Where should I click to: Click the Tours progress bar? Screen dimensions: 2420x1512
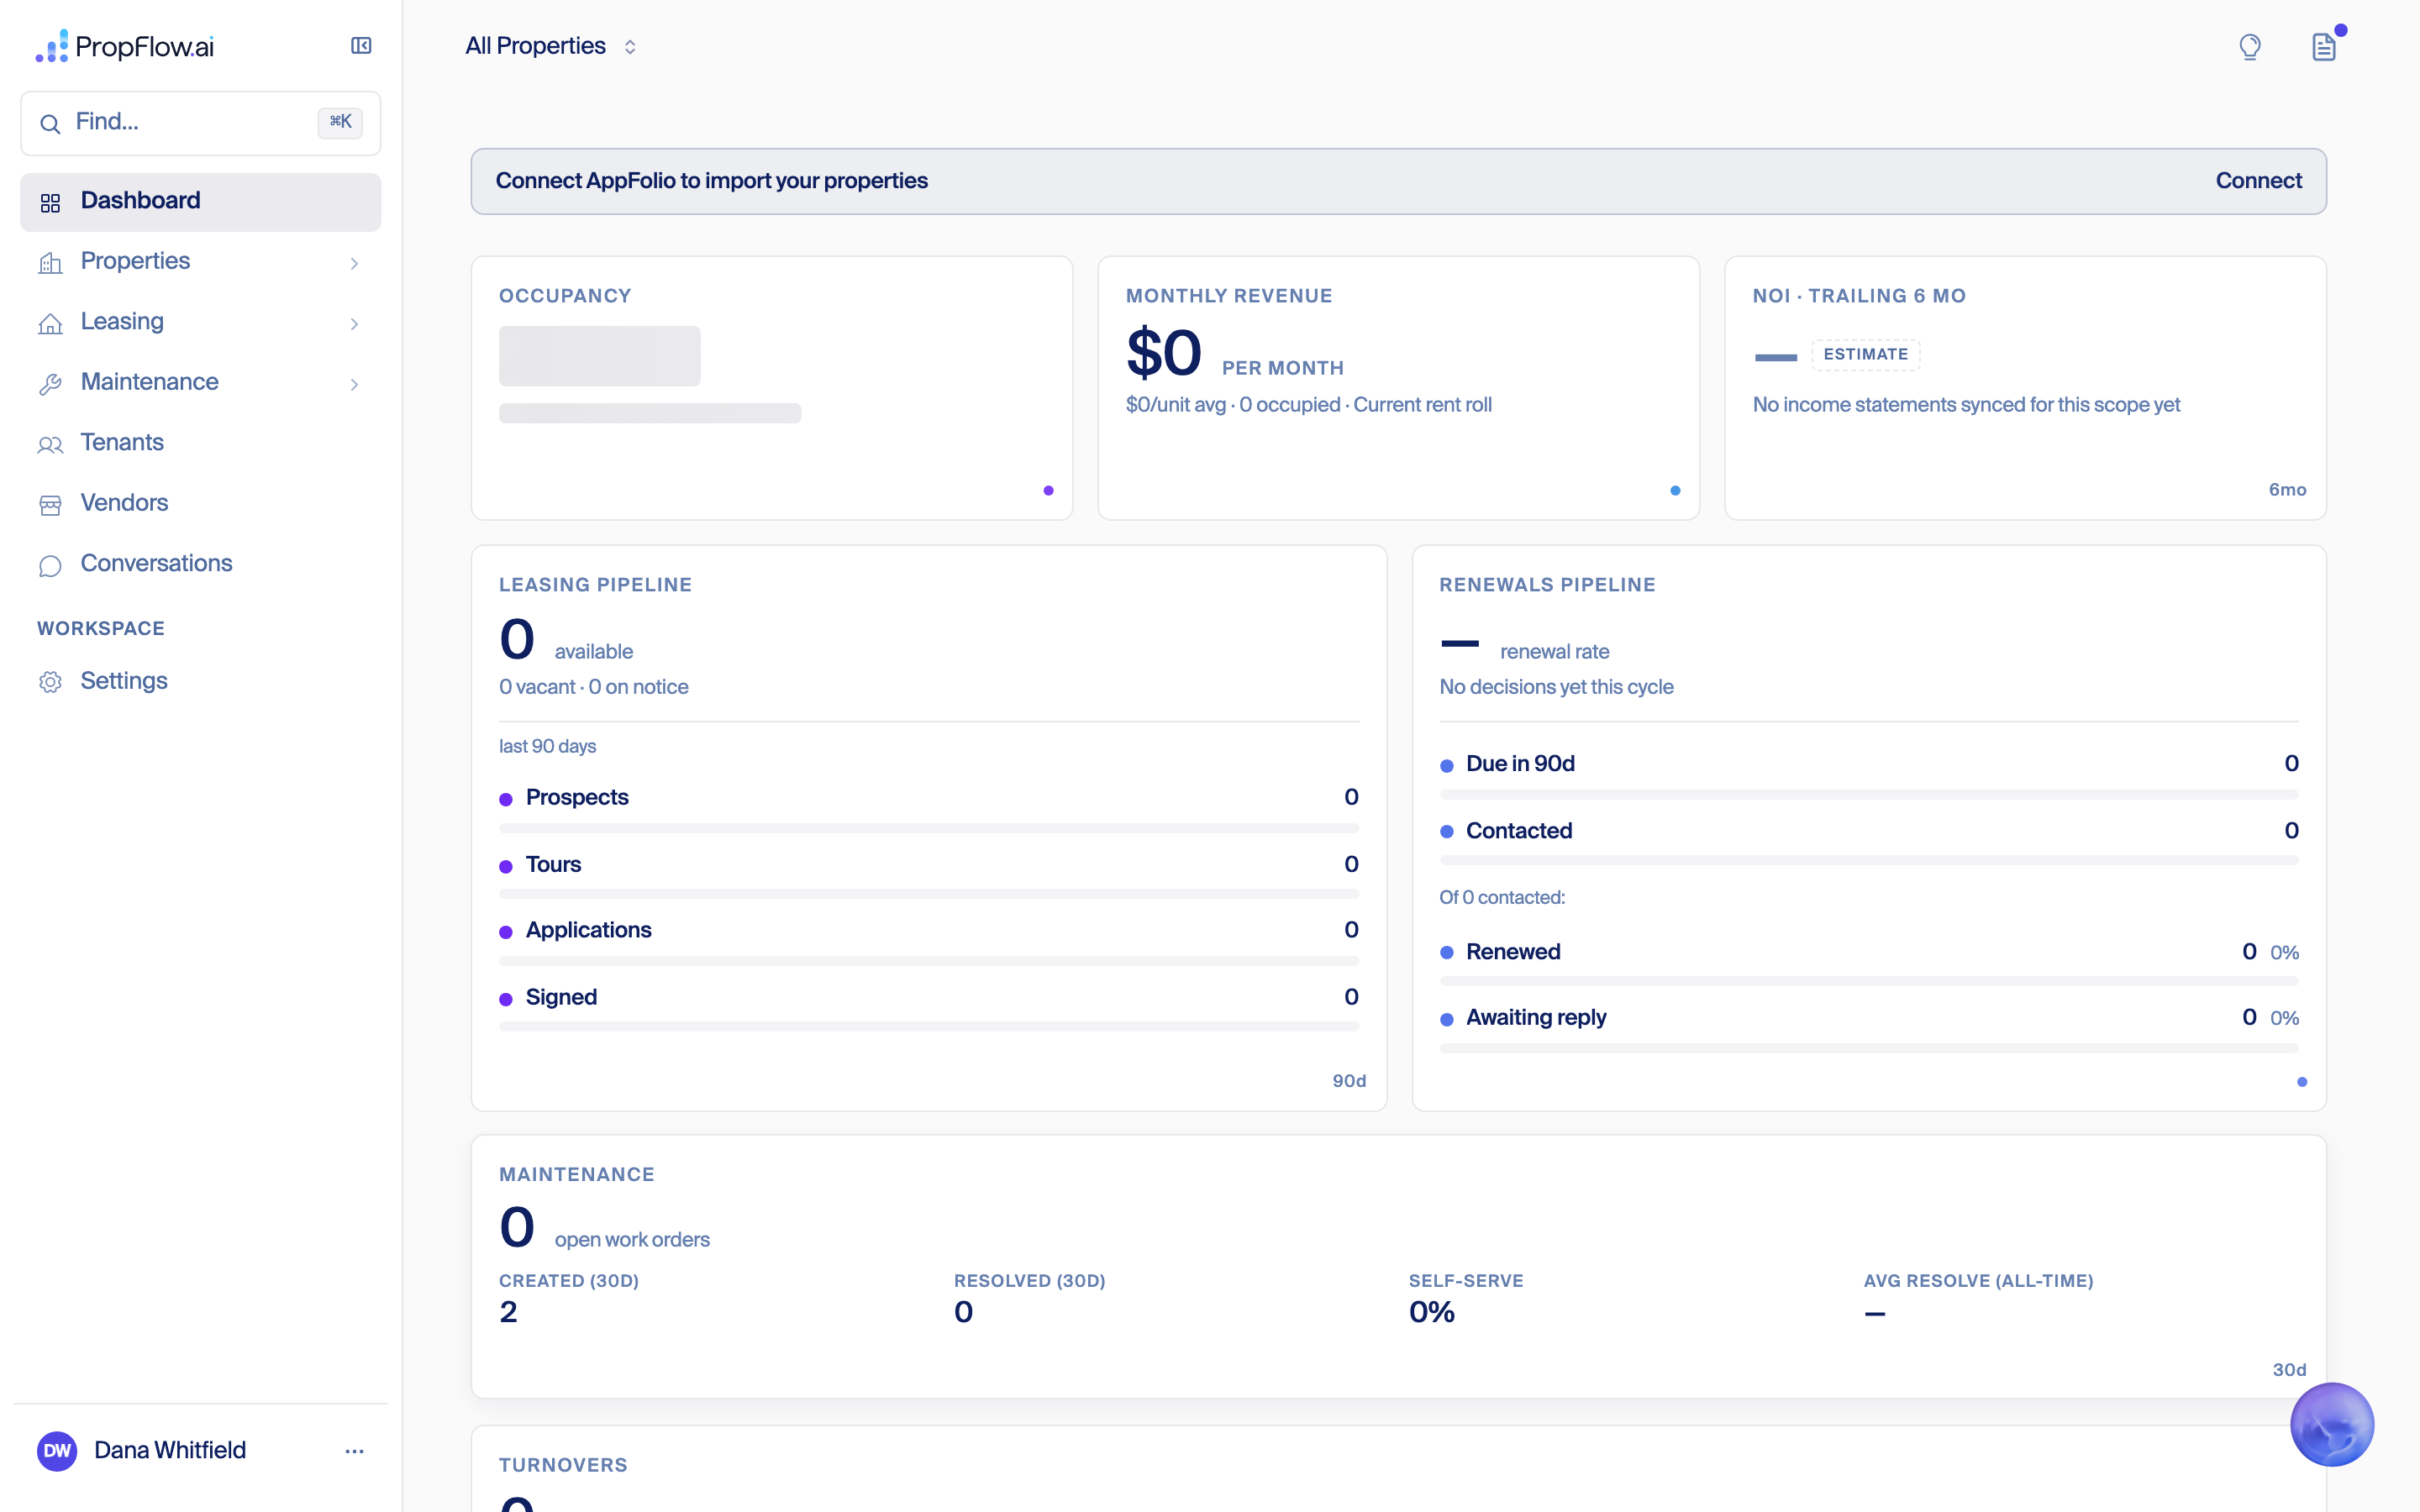(929, 894)
